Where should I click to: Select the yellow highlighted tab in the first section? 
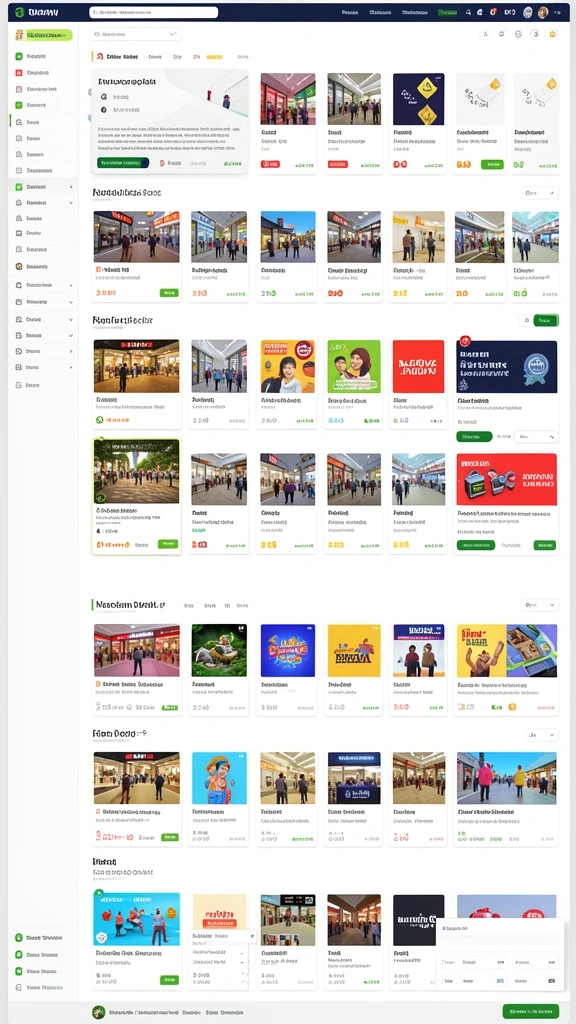tap(214, 57)
